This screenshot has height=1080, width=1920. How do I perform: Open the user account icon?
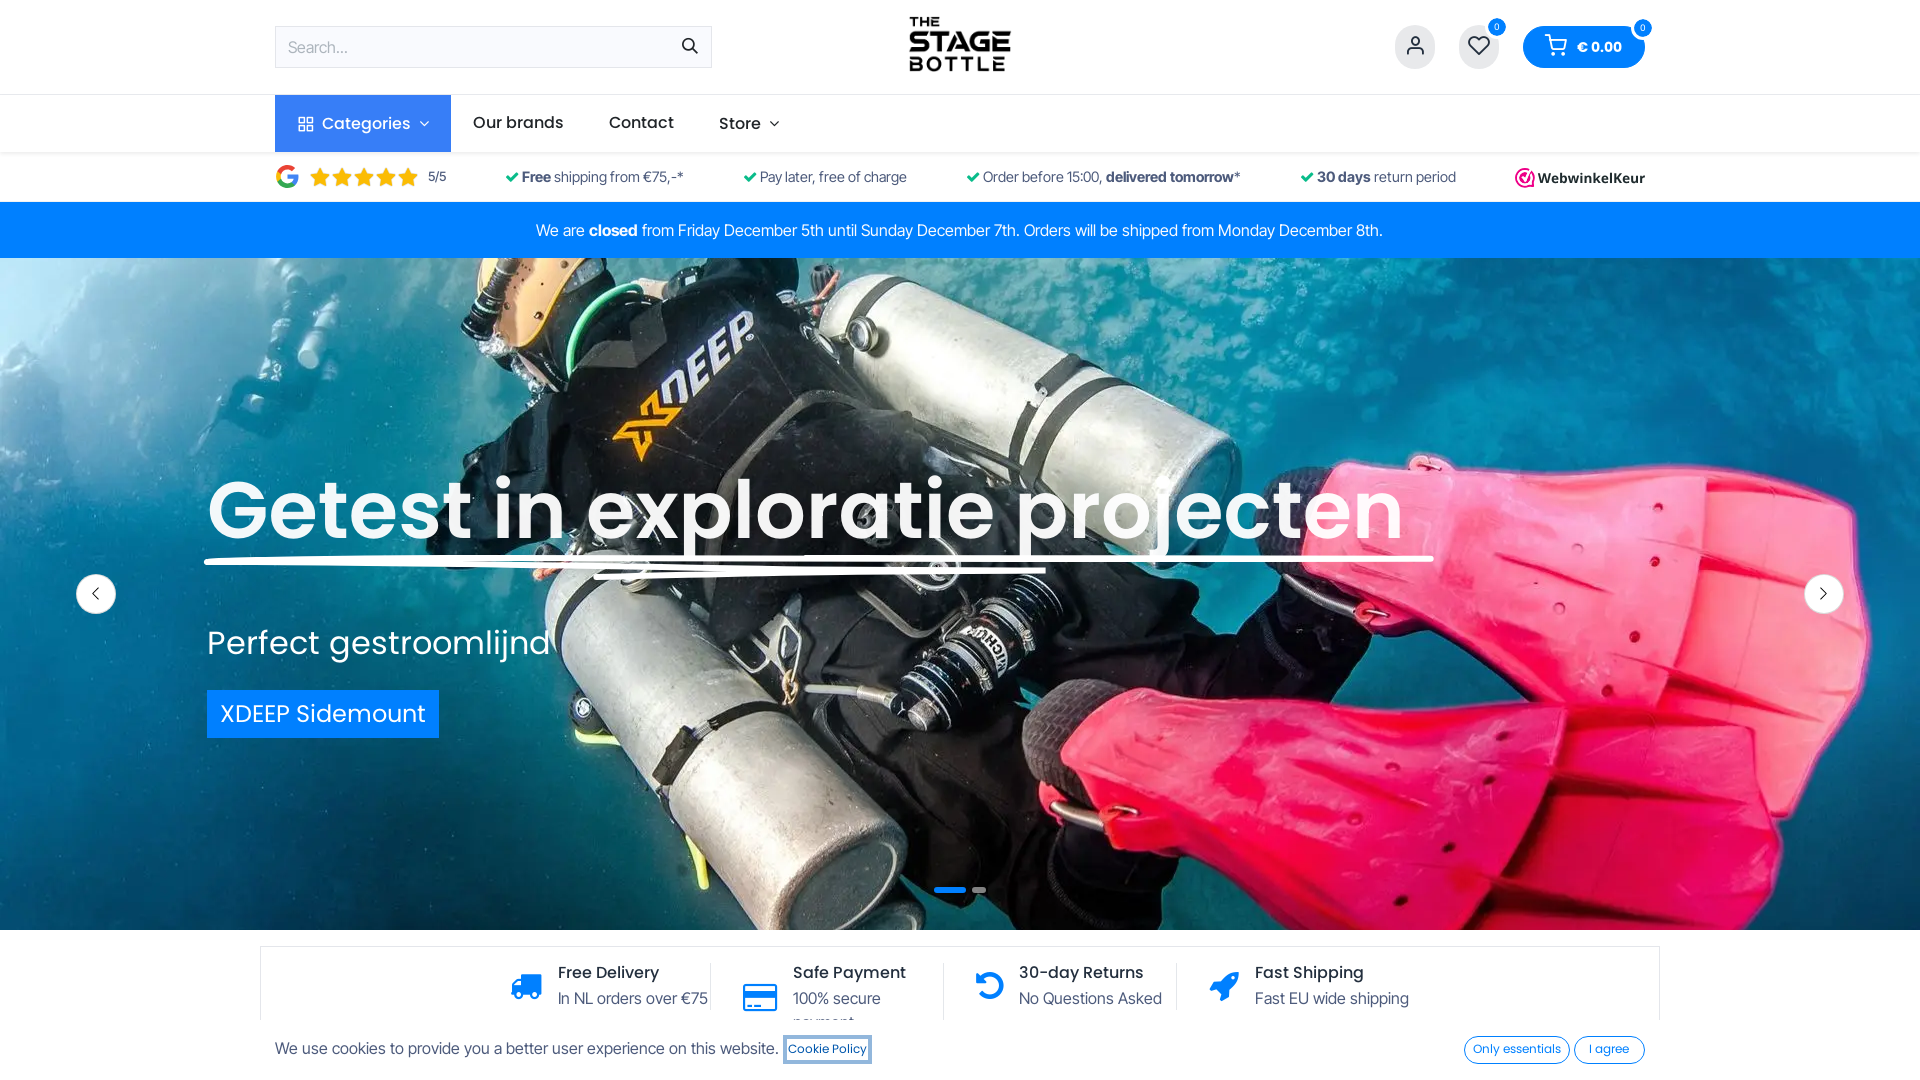(1414, 47)
